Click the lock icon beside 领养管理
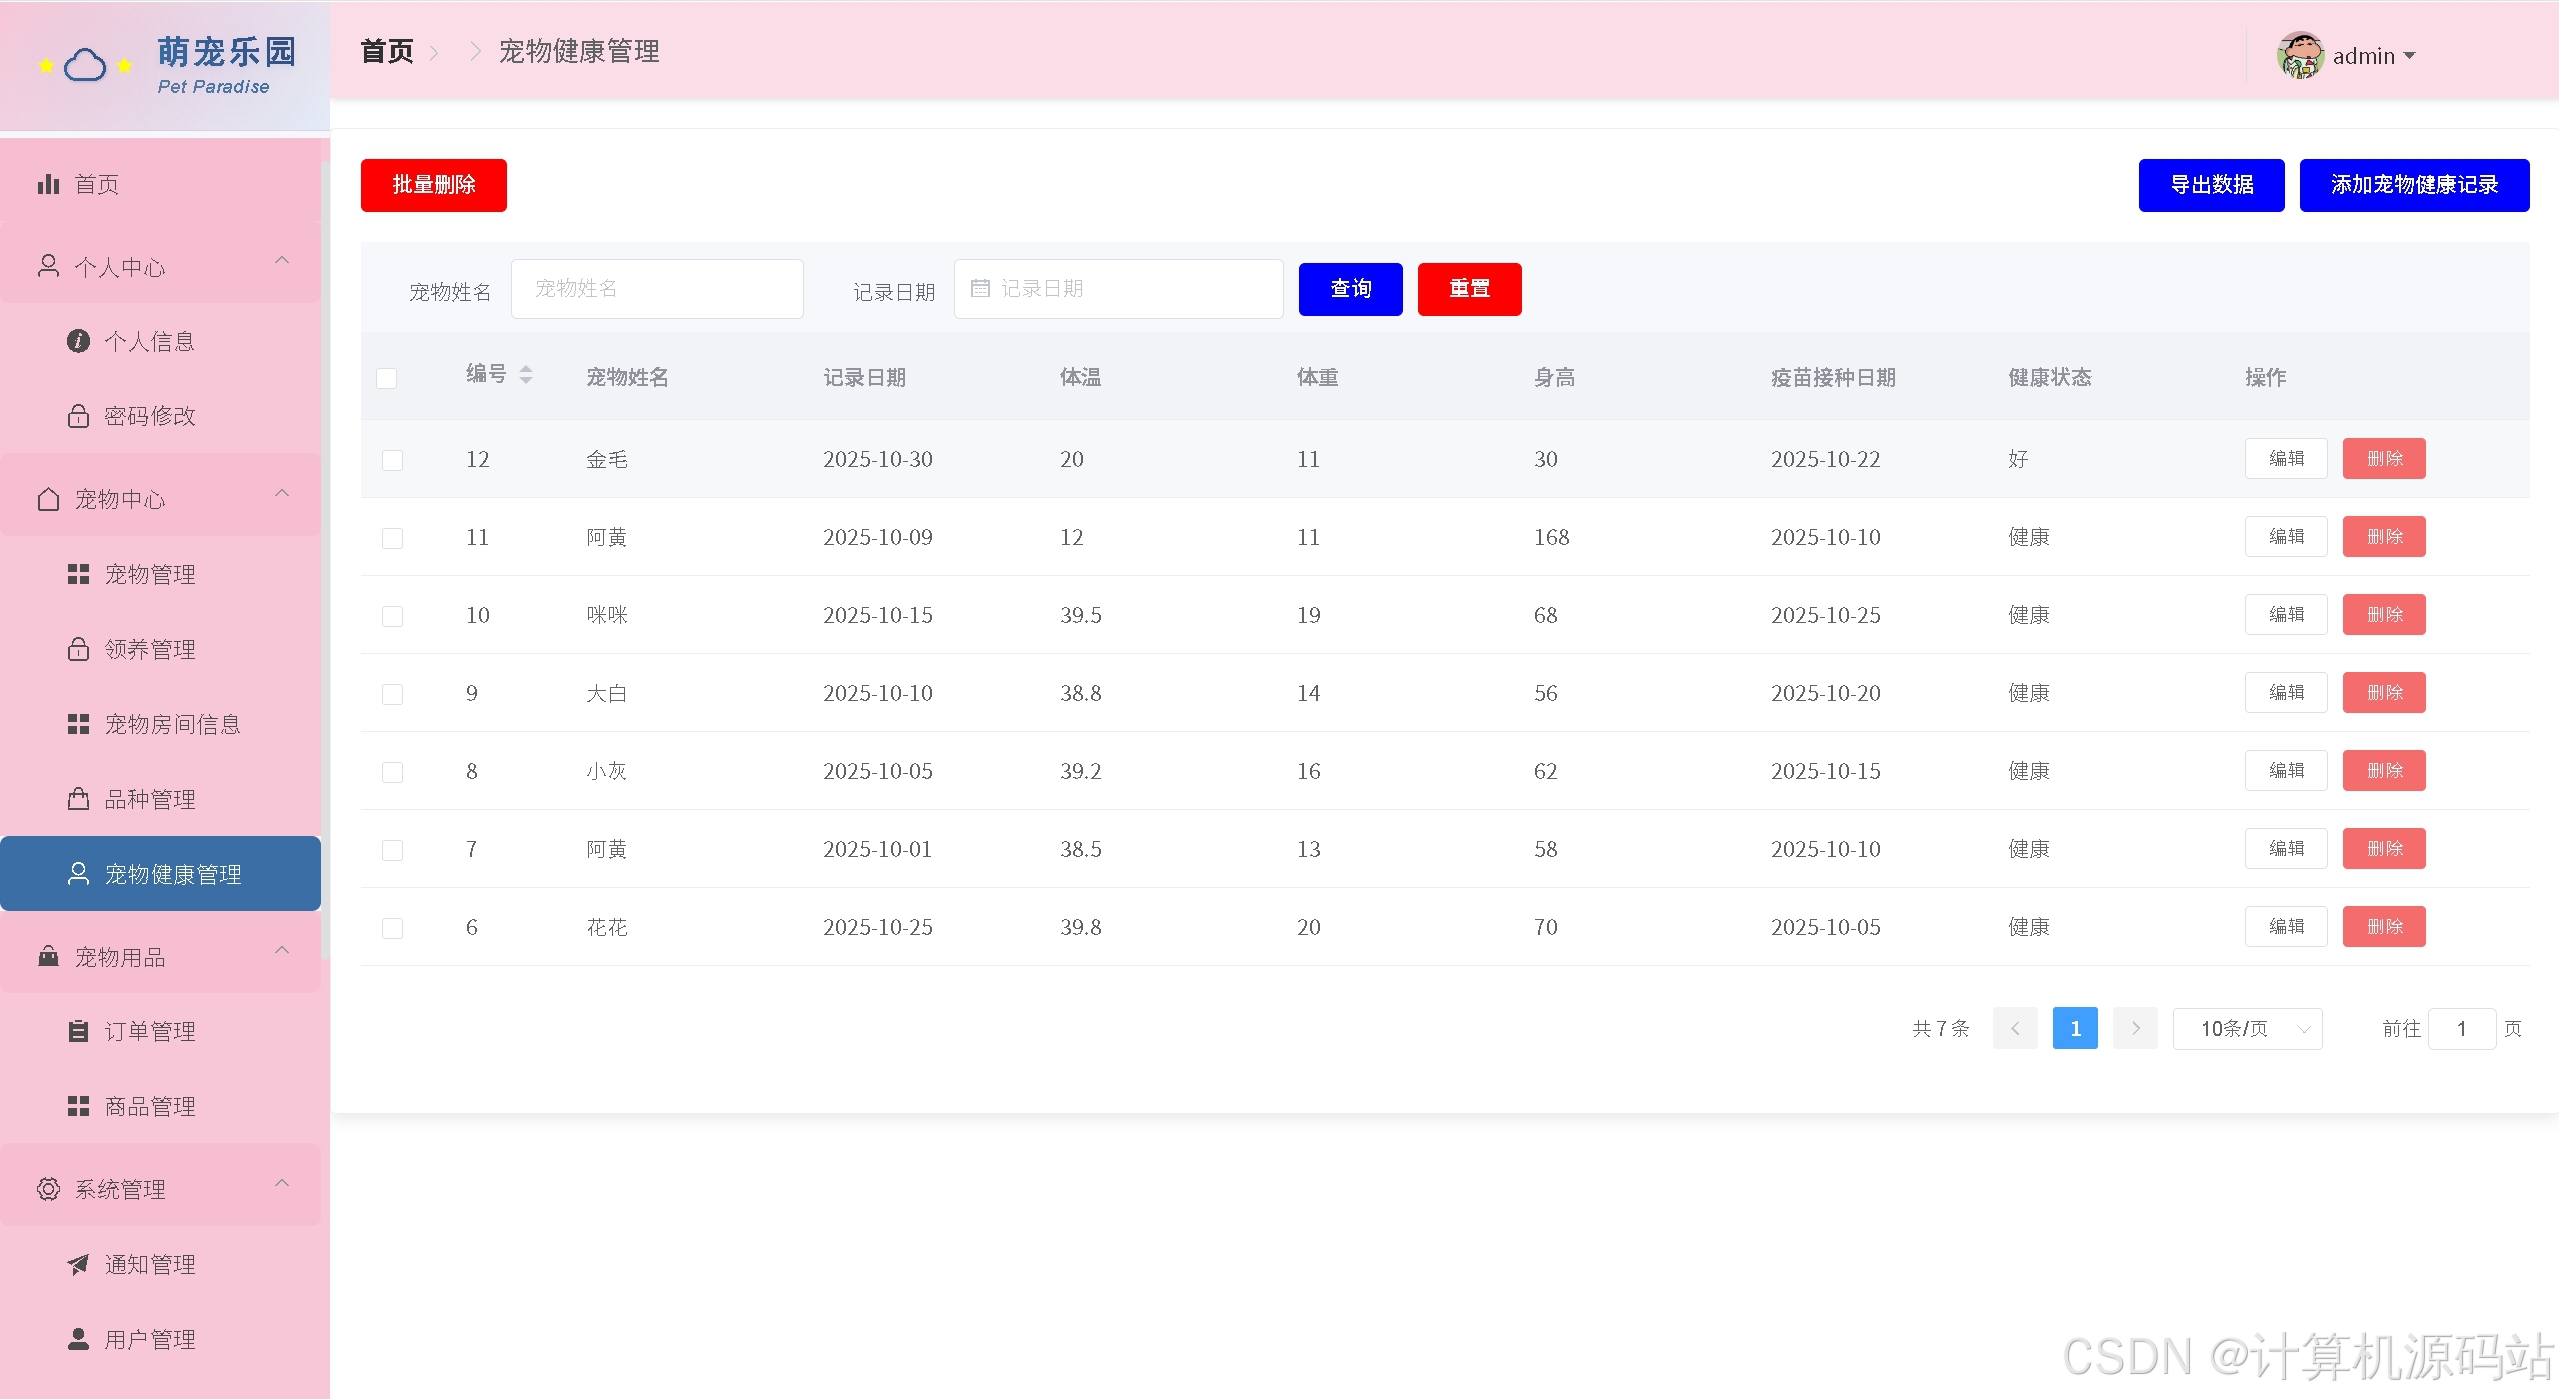 click(x=78, y=649)
